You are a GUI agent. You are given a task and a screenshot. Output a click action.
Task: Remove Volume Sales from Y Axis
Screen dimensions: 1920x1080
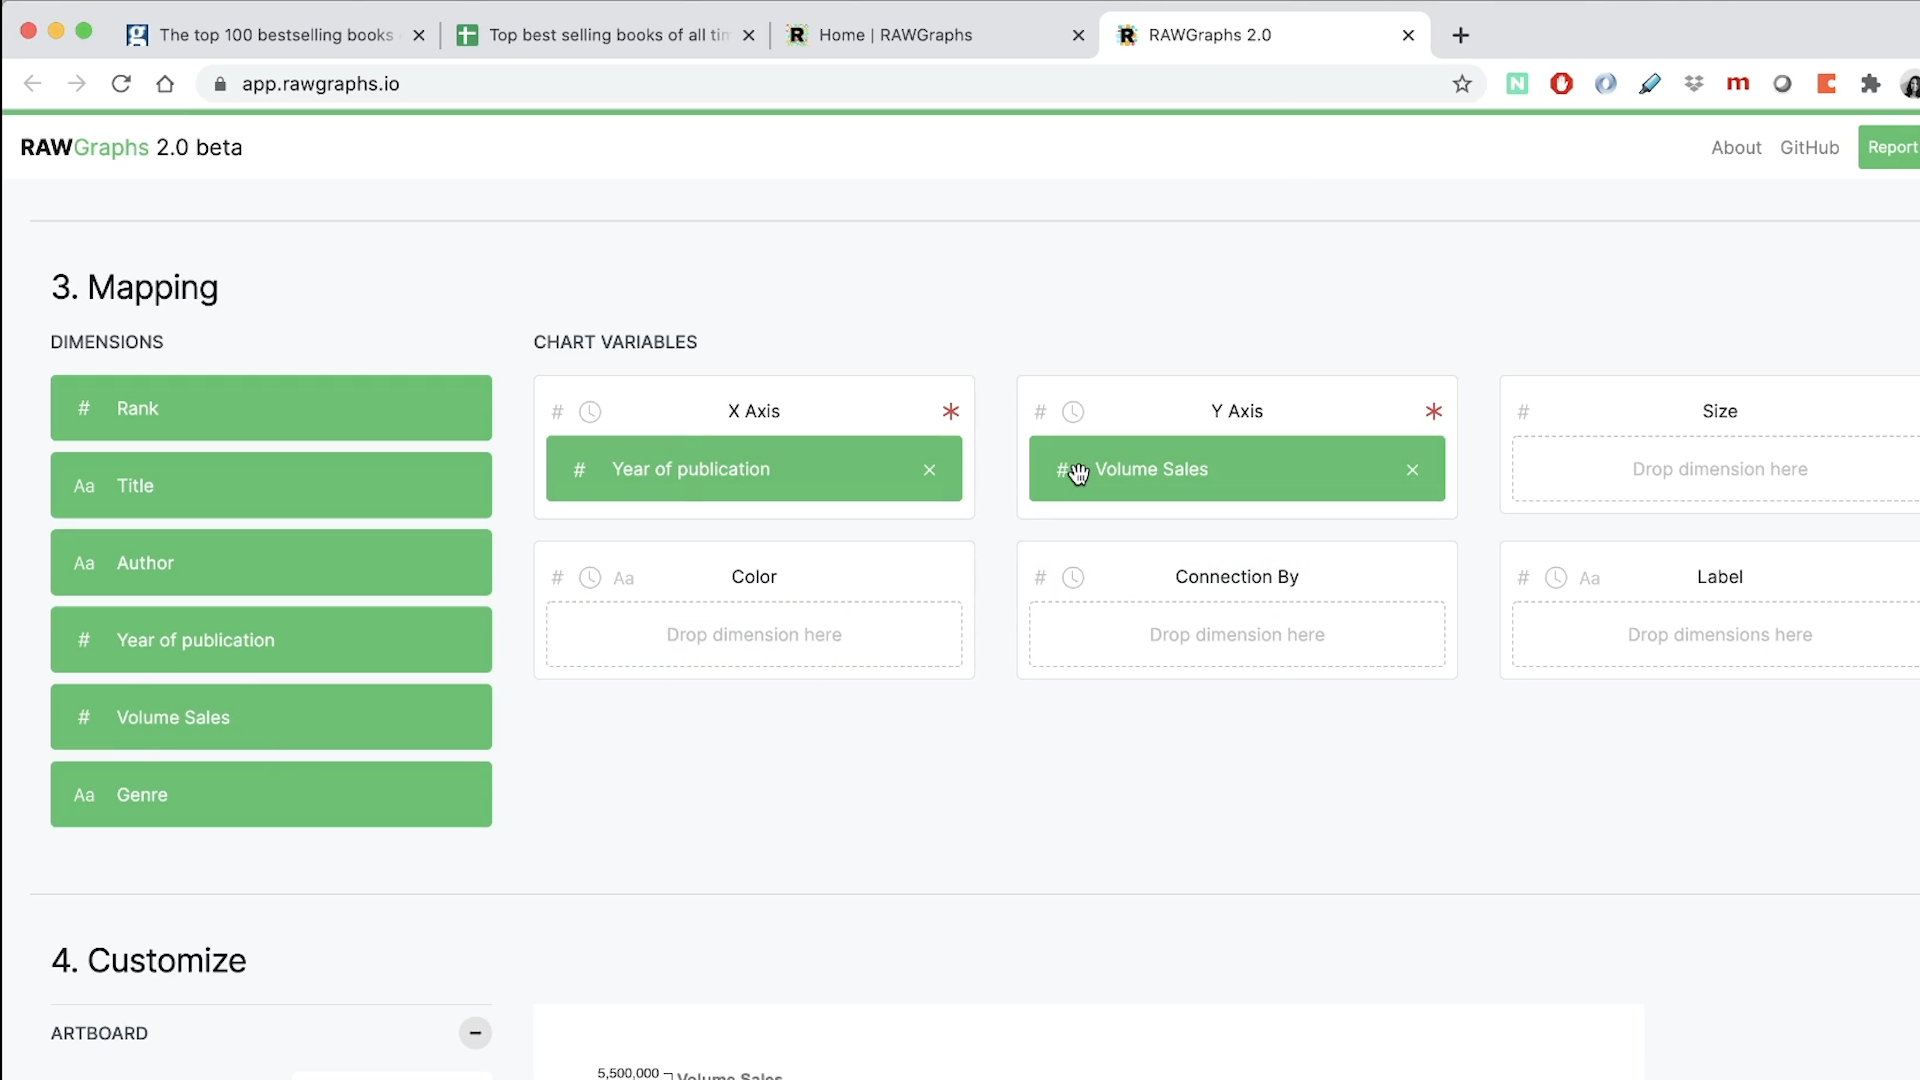1412,470
